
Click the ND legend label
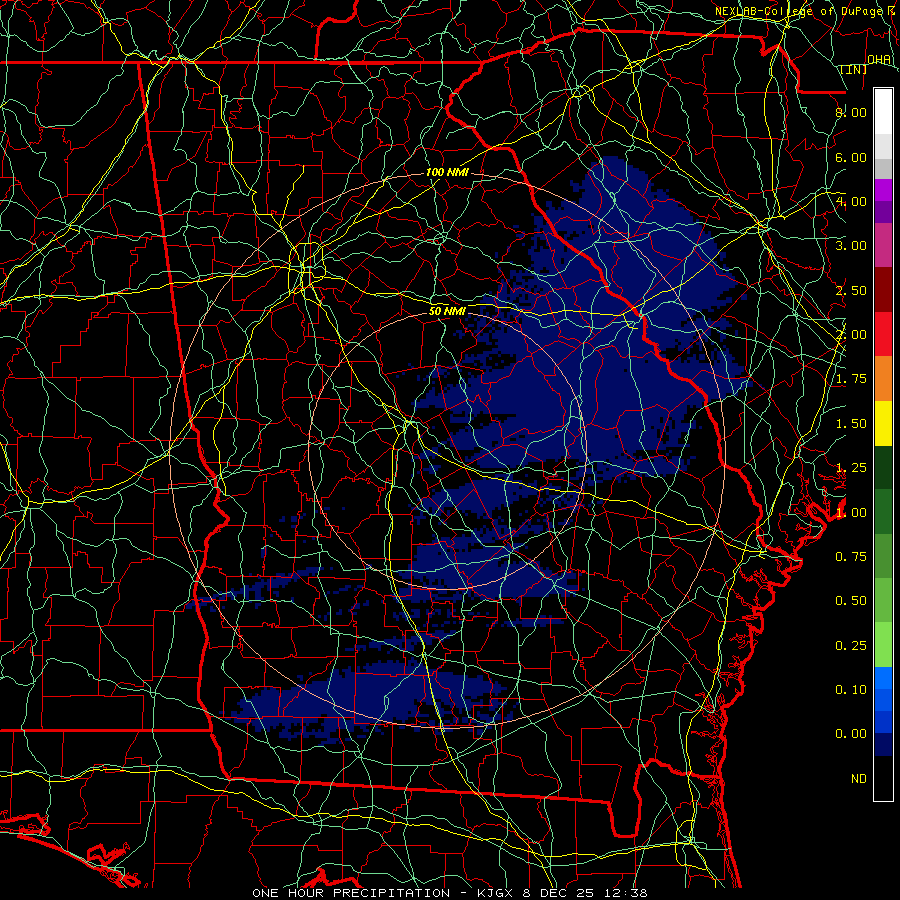[859, 779]
